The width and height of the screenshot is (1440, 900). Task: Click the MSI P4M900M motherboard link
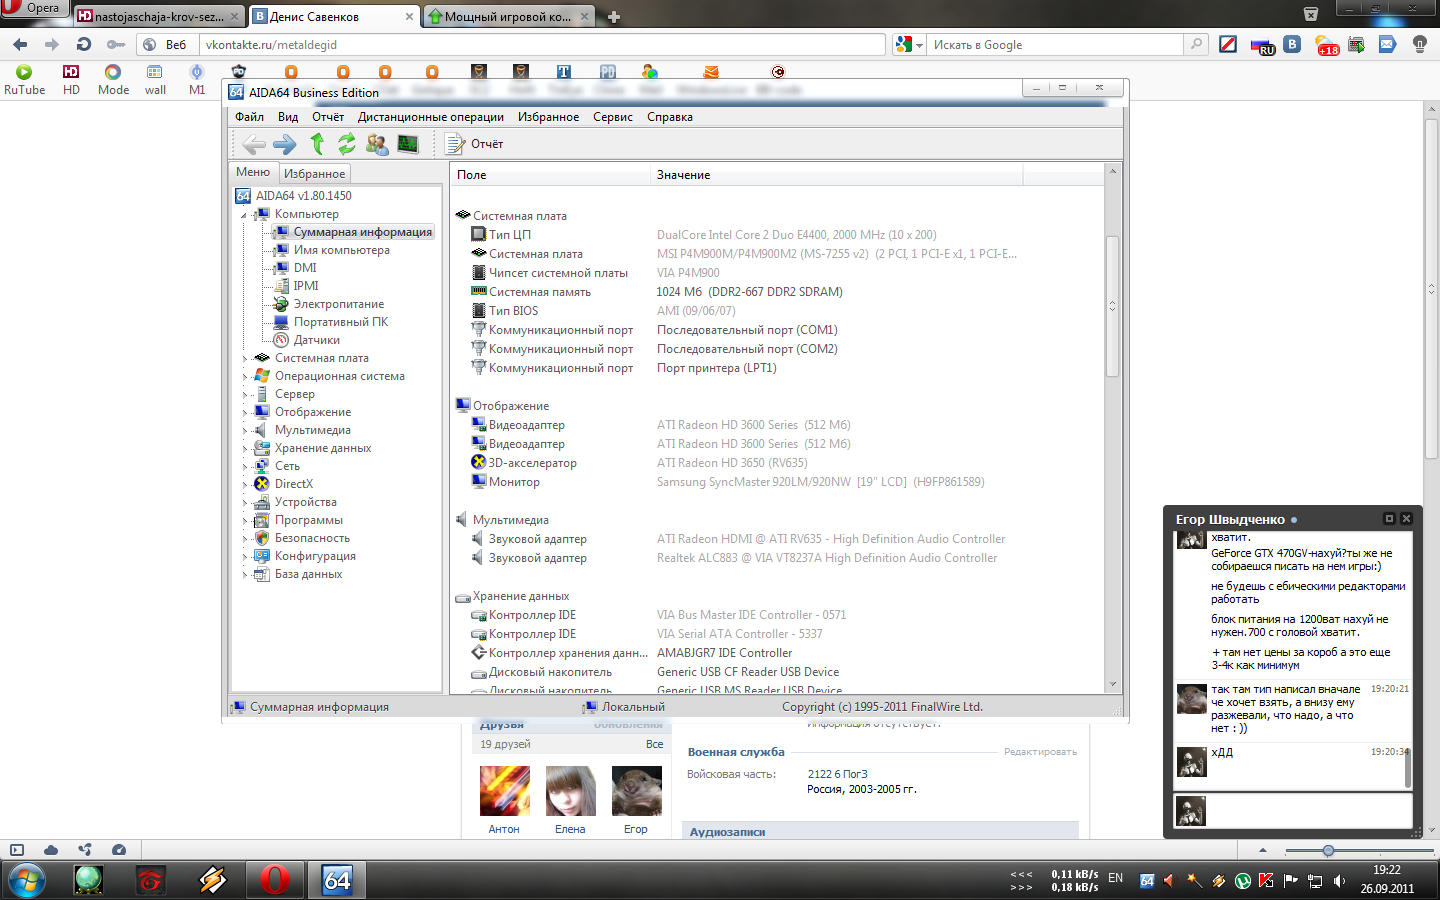pos(836,254)
